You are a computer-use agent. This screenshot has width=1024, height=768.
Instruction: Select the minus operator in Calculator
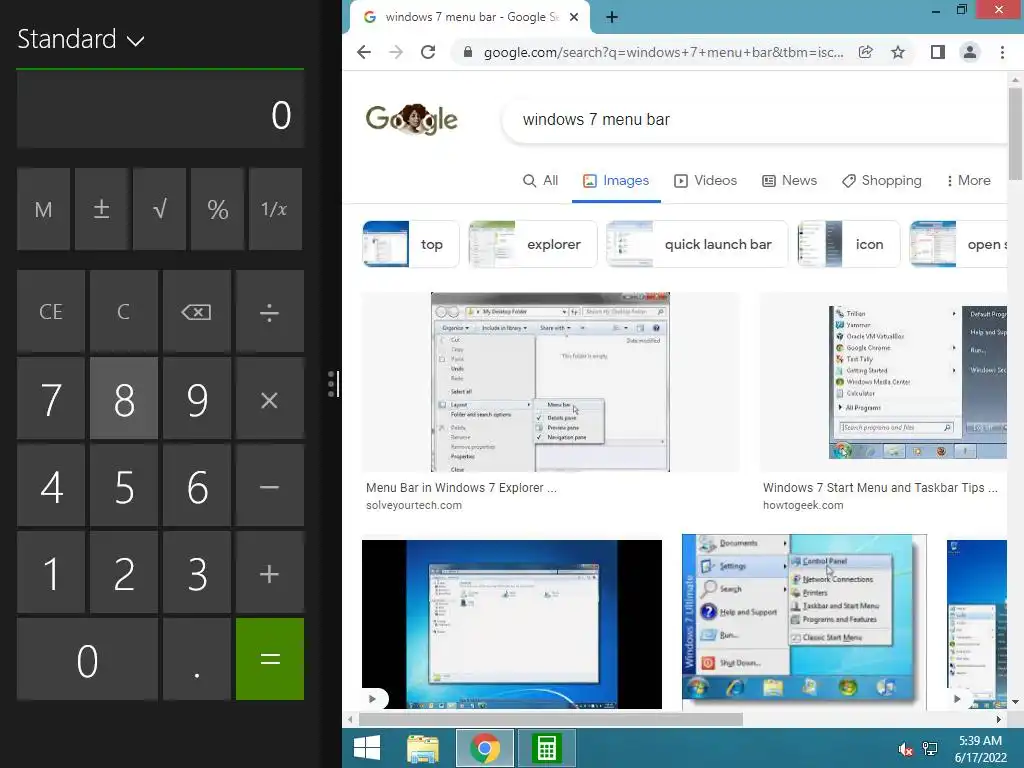coord(270,486)
